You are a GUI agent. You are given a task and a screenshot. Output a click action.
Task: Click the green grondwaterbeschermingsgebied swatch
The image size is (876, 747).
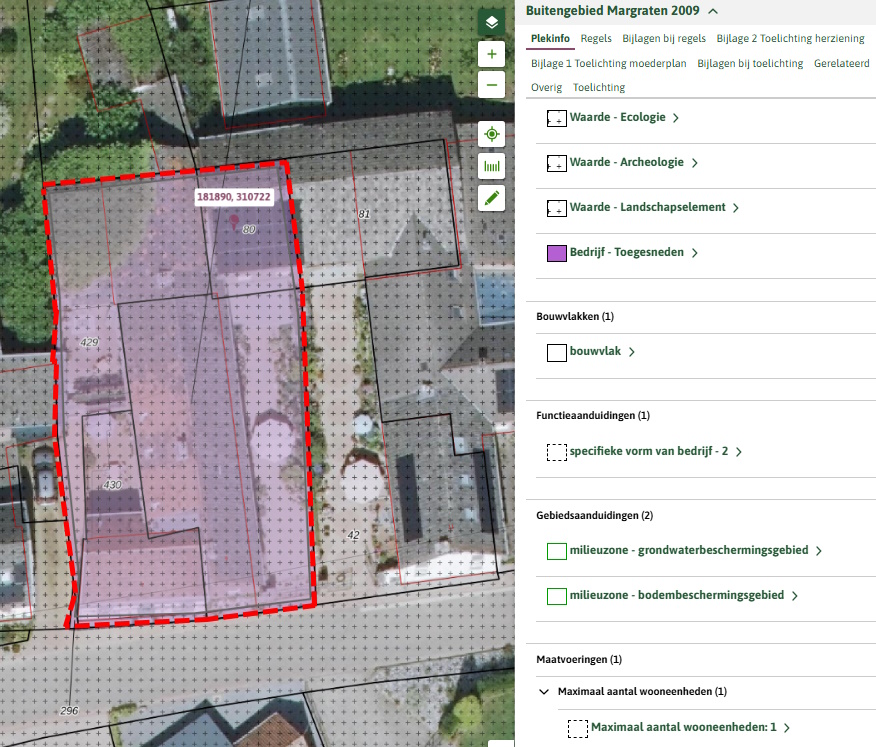[x=556, y=551]
